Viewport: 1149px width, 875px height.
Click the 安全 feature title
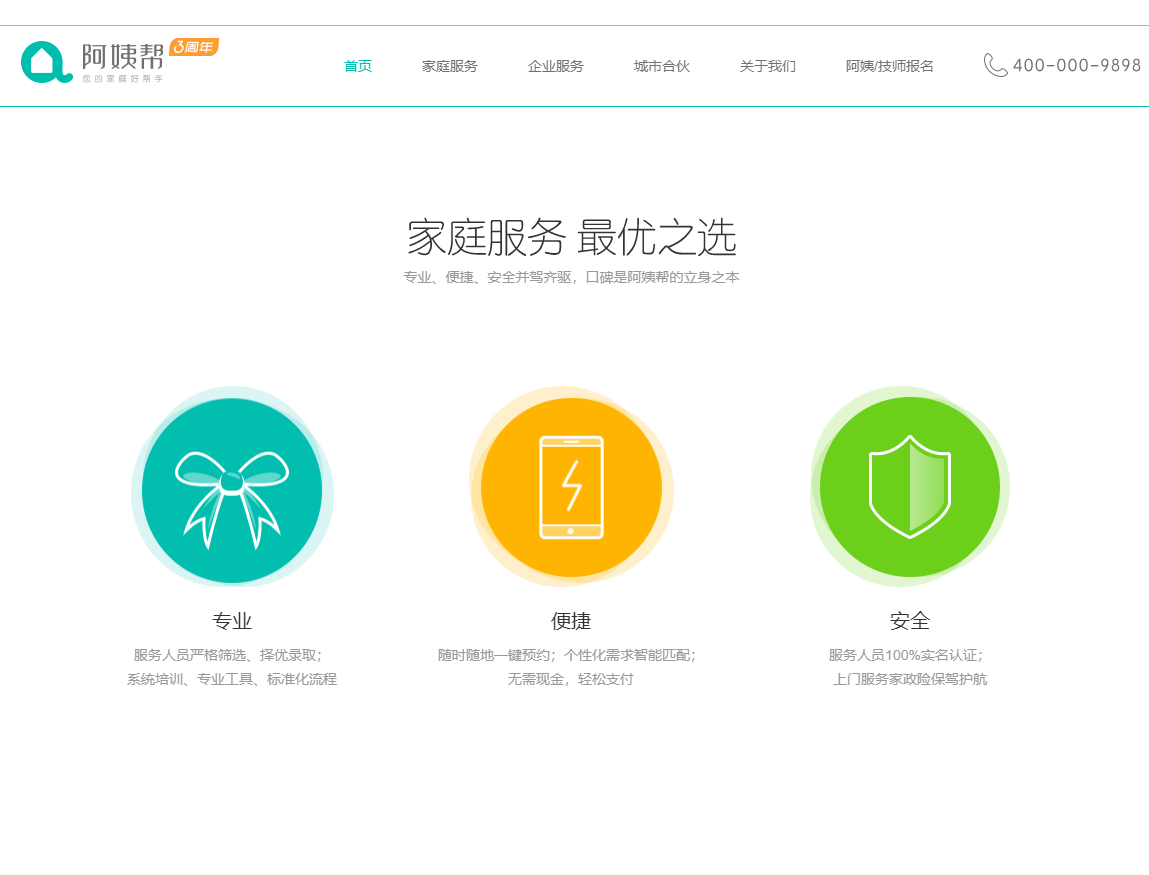click(x=909, y=621)
